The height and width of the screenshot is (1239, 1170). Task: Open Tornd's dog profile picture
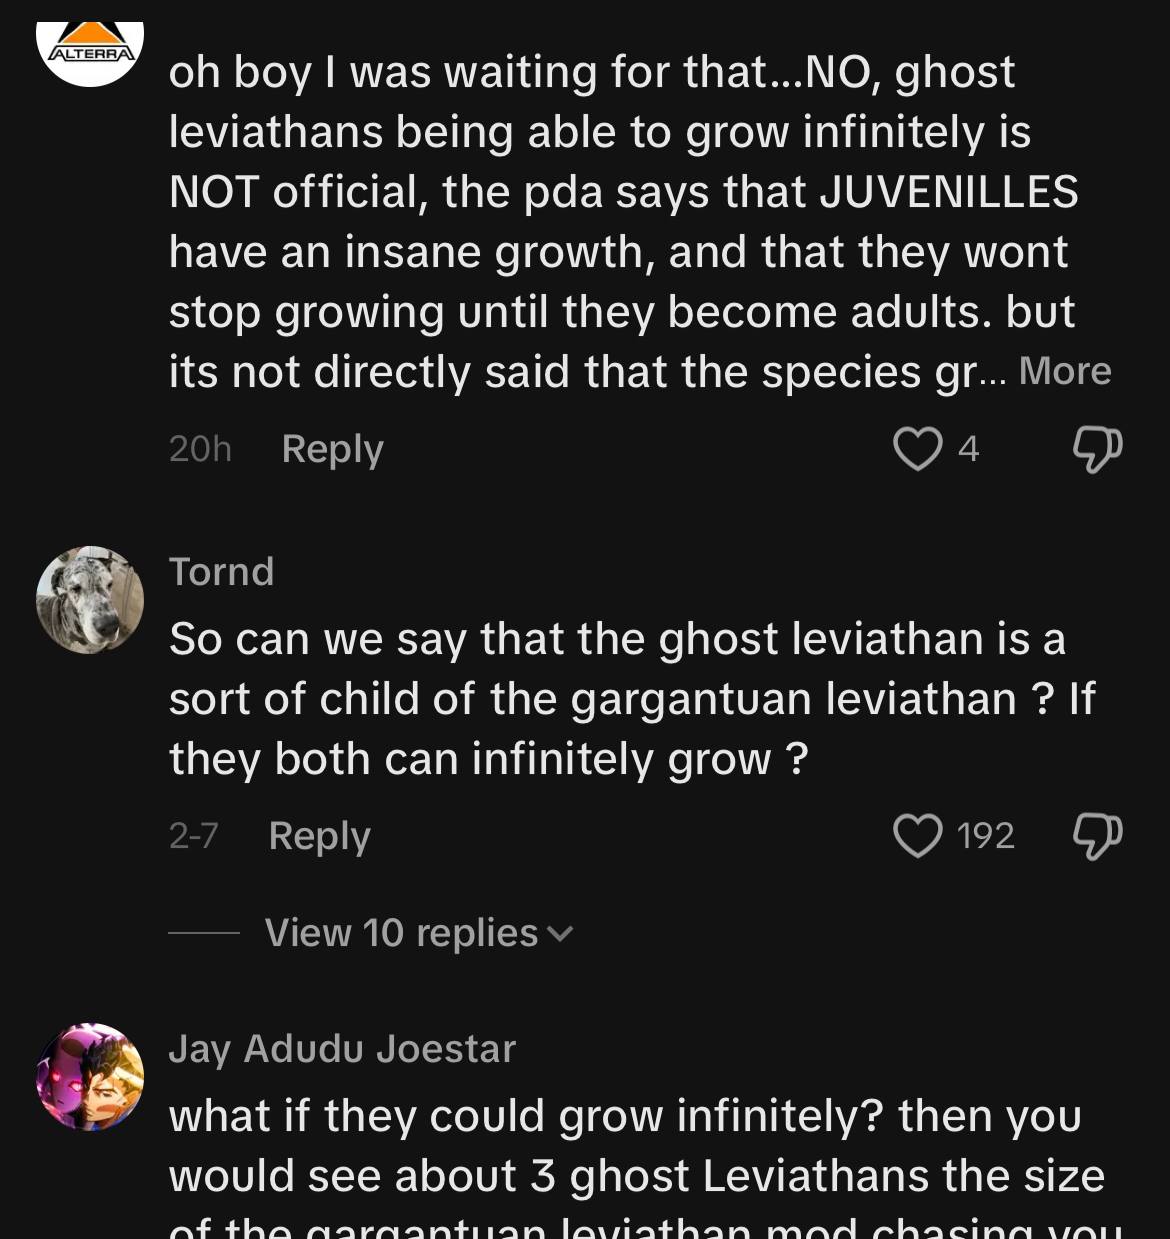tap(90, 600)
